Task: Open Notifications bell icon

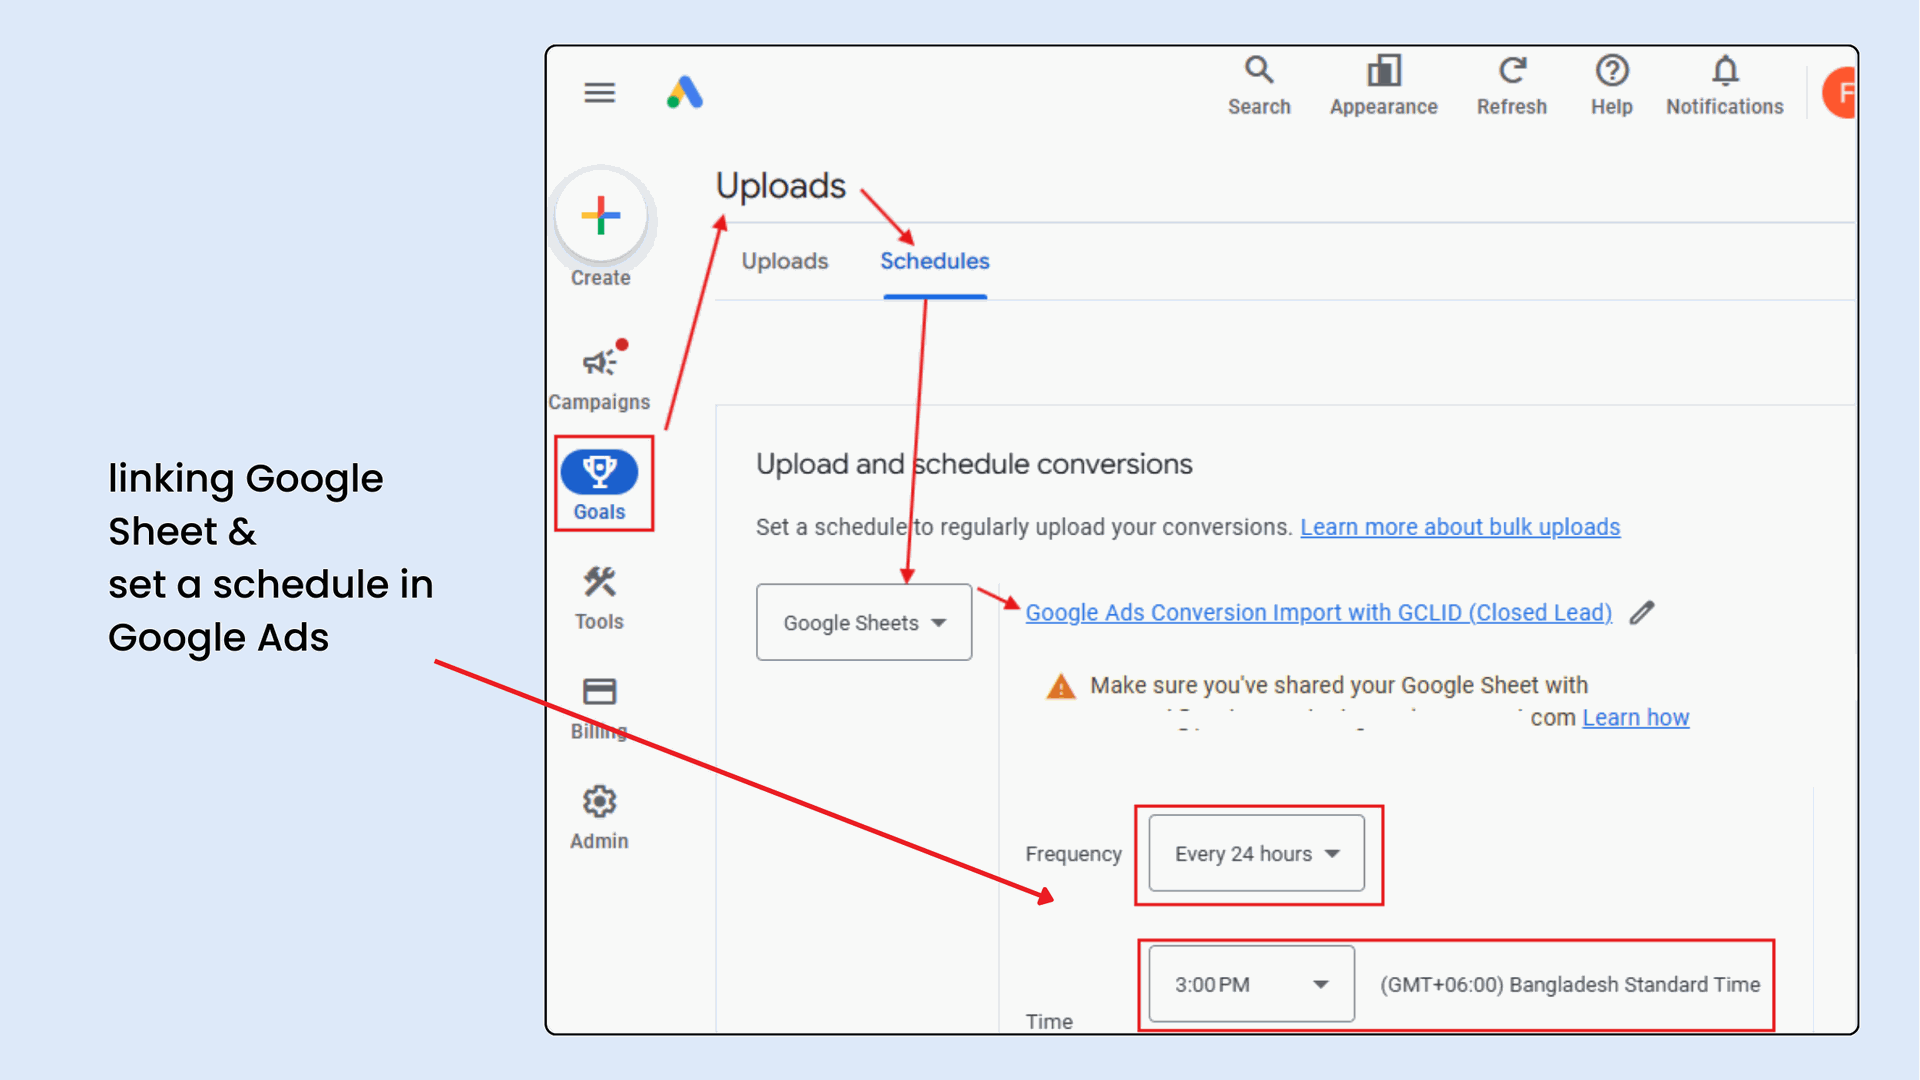Action: click(x=1724, y=71)
